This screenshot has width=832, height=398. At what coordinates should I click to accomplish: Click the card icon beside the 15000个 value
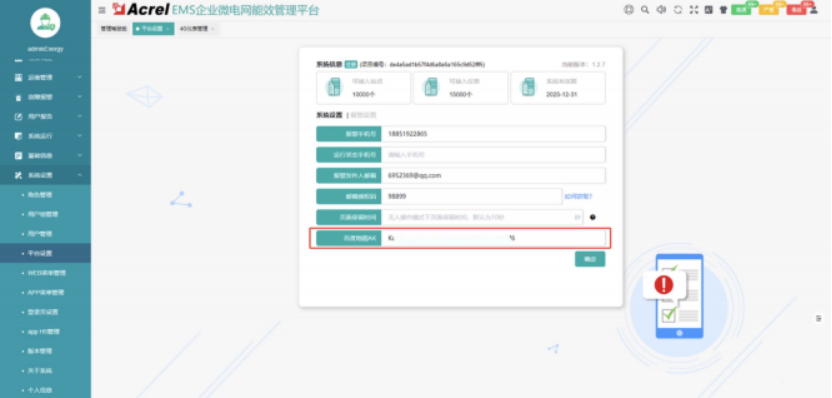(431, 87)
